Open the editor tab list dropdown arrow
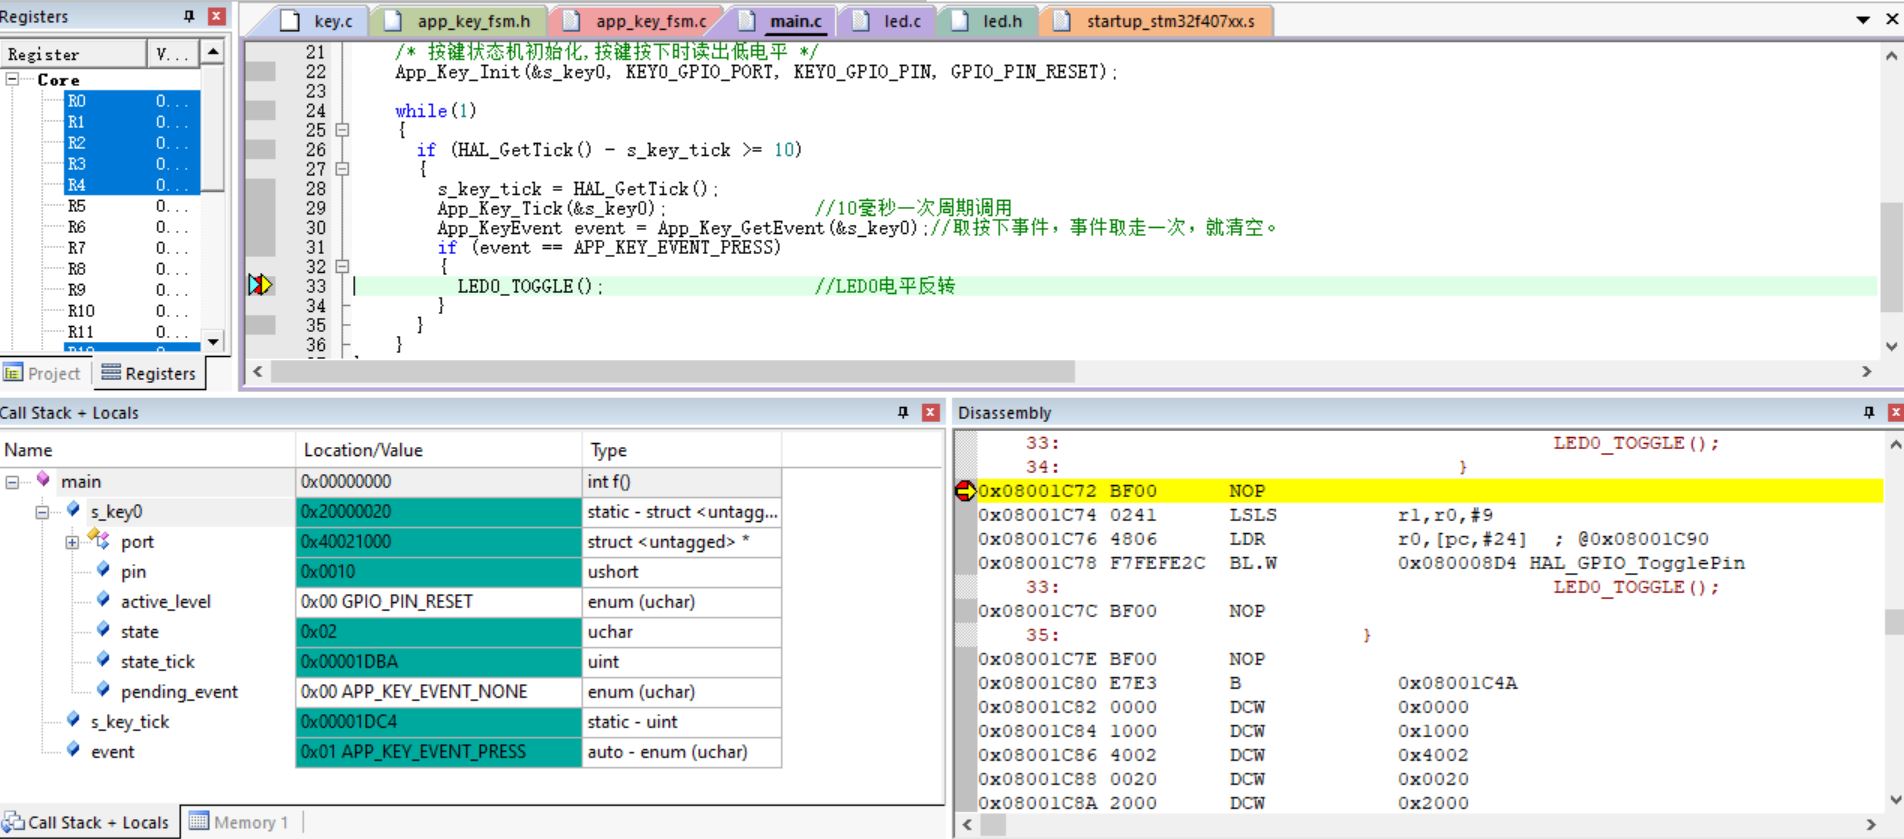The height and width of the screenshot is (839, 1904). click(1863, 20)
